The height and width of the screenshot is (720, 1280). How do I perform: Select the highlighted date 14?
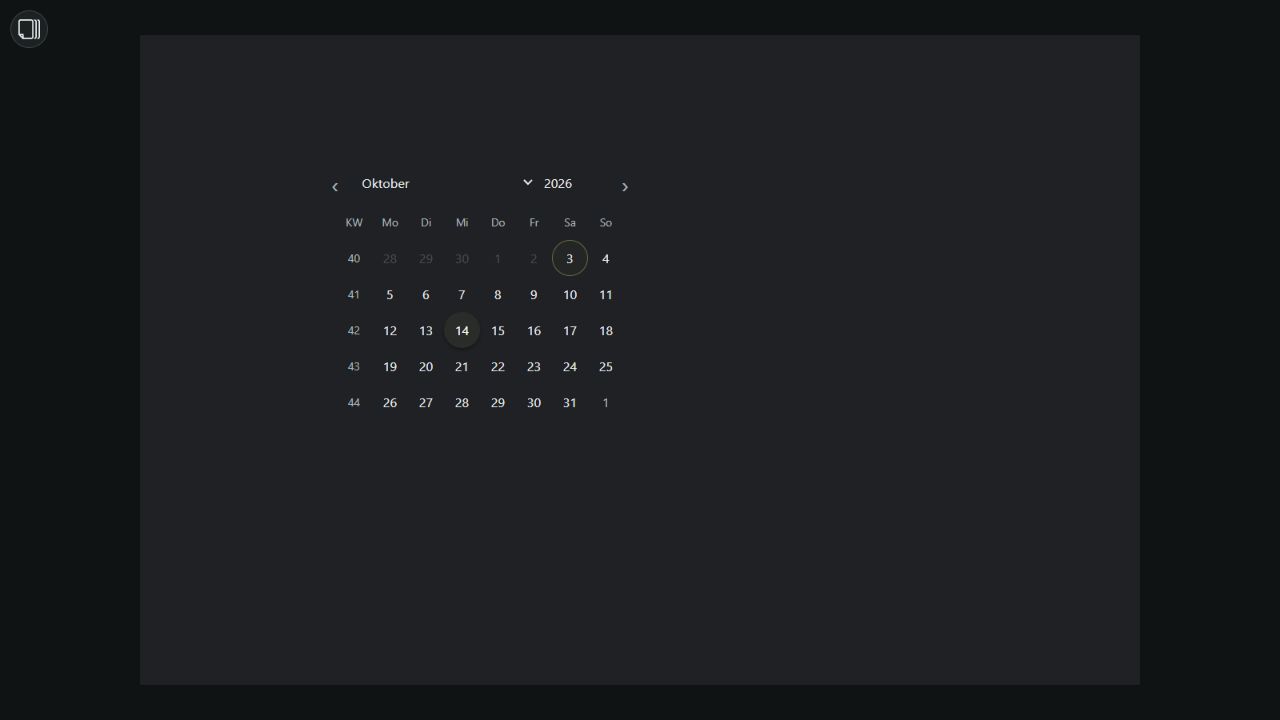(462, 331)
